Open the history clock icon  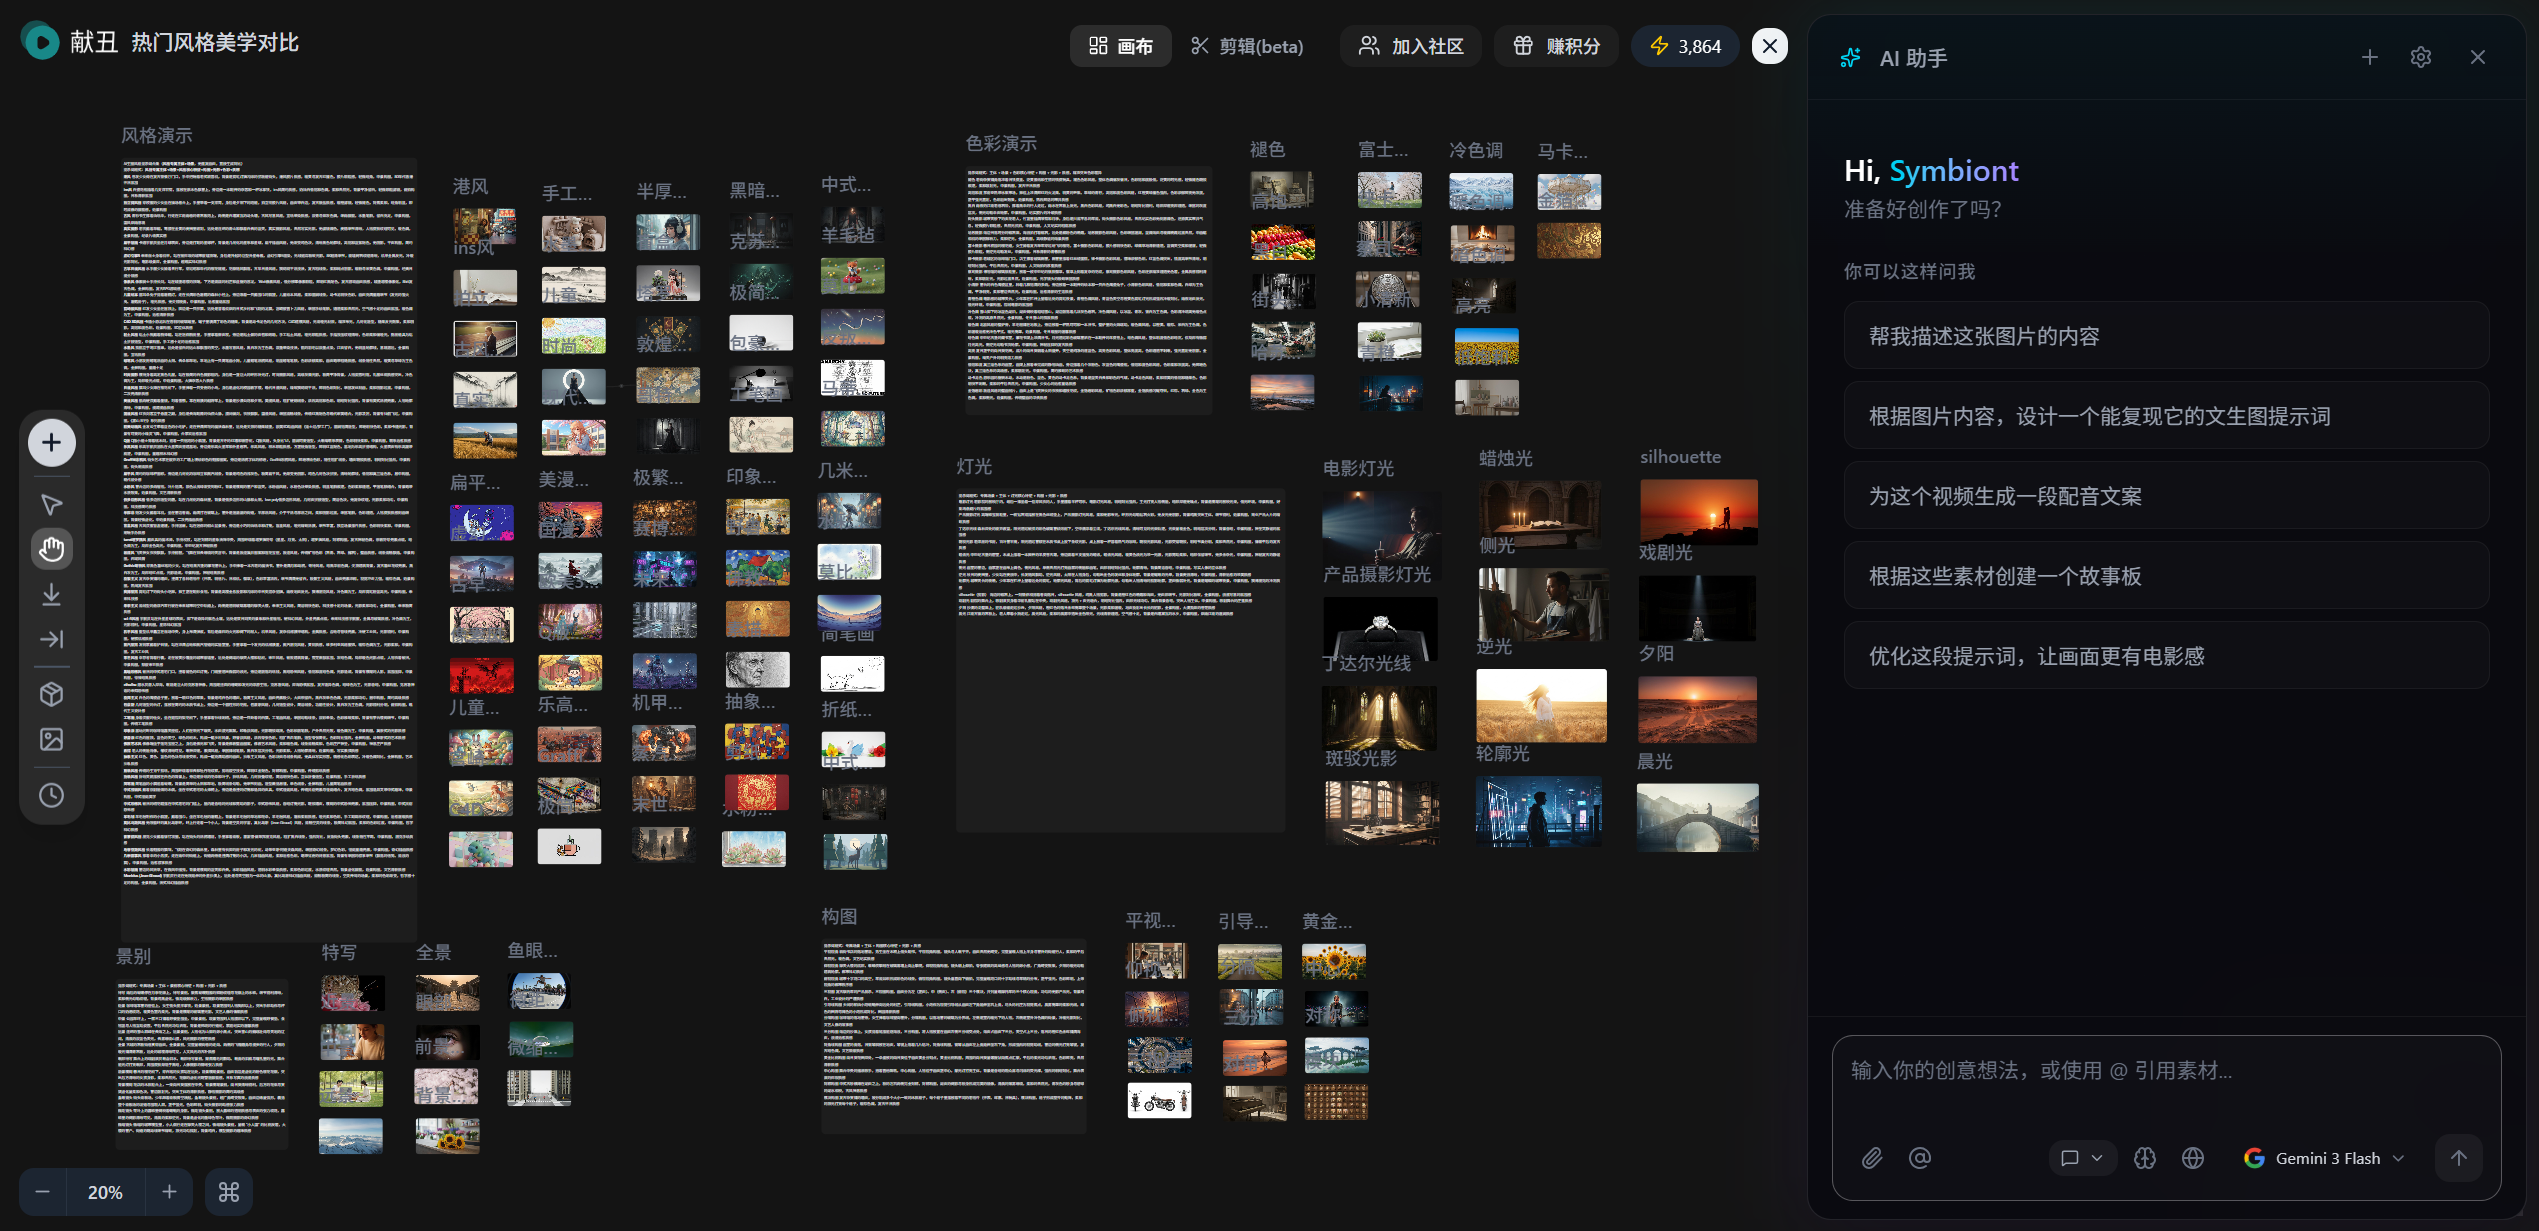(x=52, y=795)
